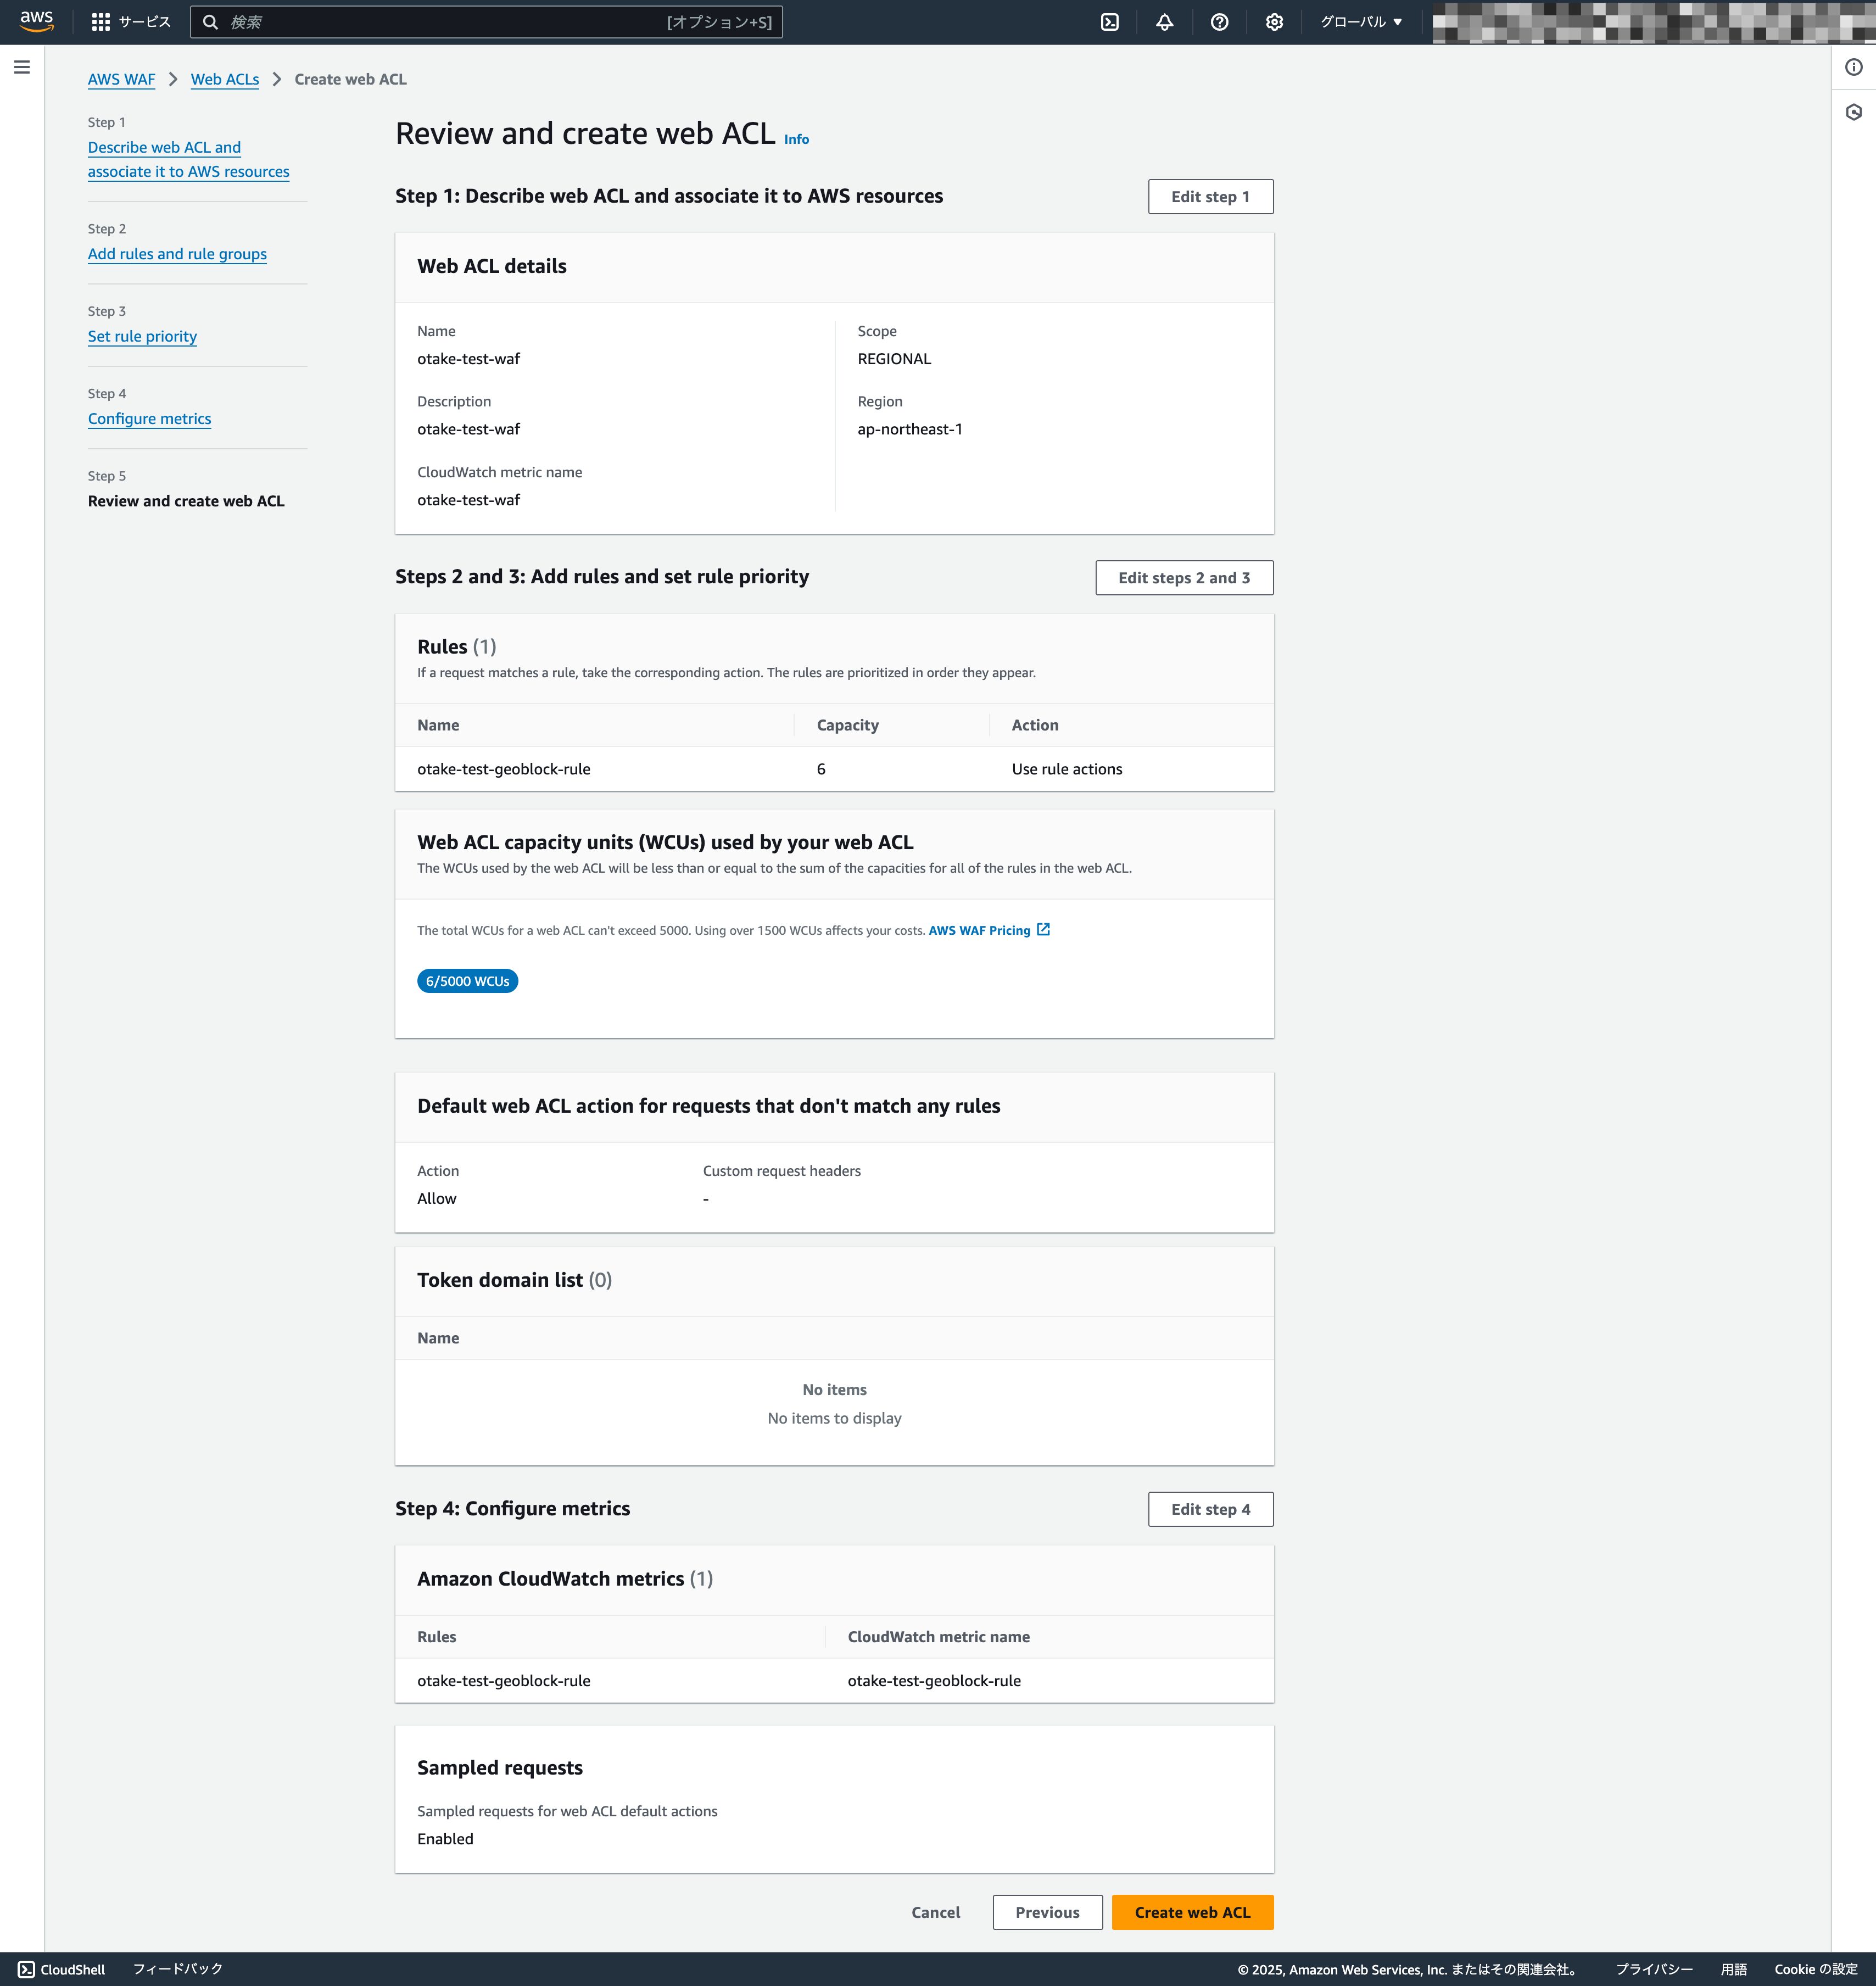Go to Web ACLs breadcrumb
This screenshot has height=1986, width=1876.
[x=225, y=79]
